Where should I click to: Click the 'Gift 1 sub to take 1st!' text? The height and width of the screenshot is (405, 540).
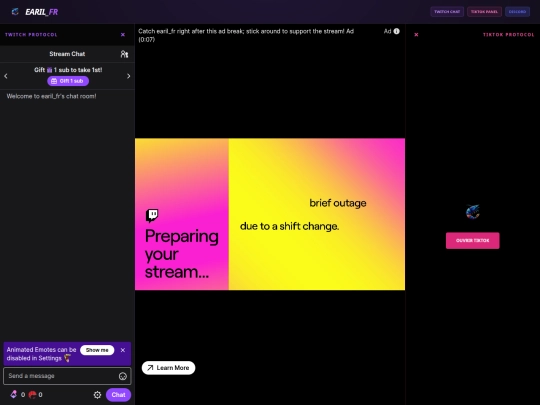68,70
